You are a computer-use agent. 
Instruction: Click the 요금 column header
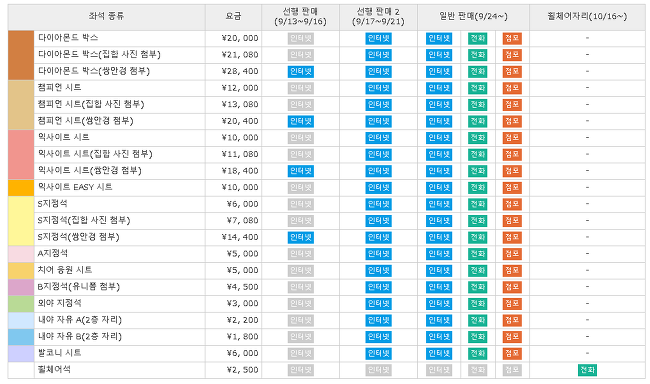click(x=233, y=16)
